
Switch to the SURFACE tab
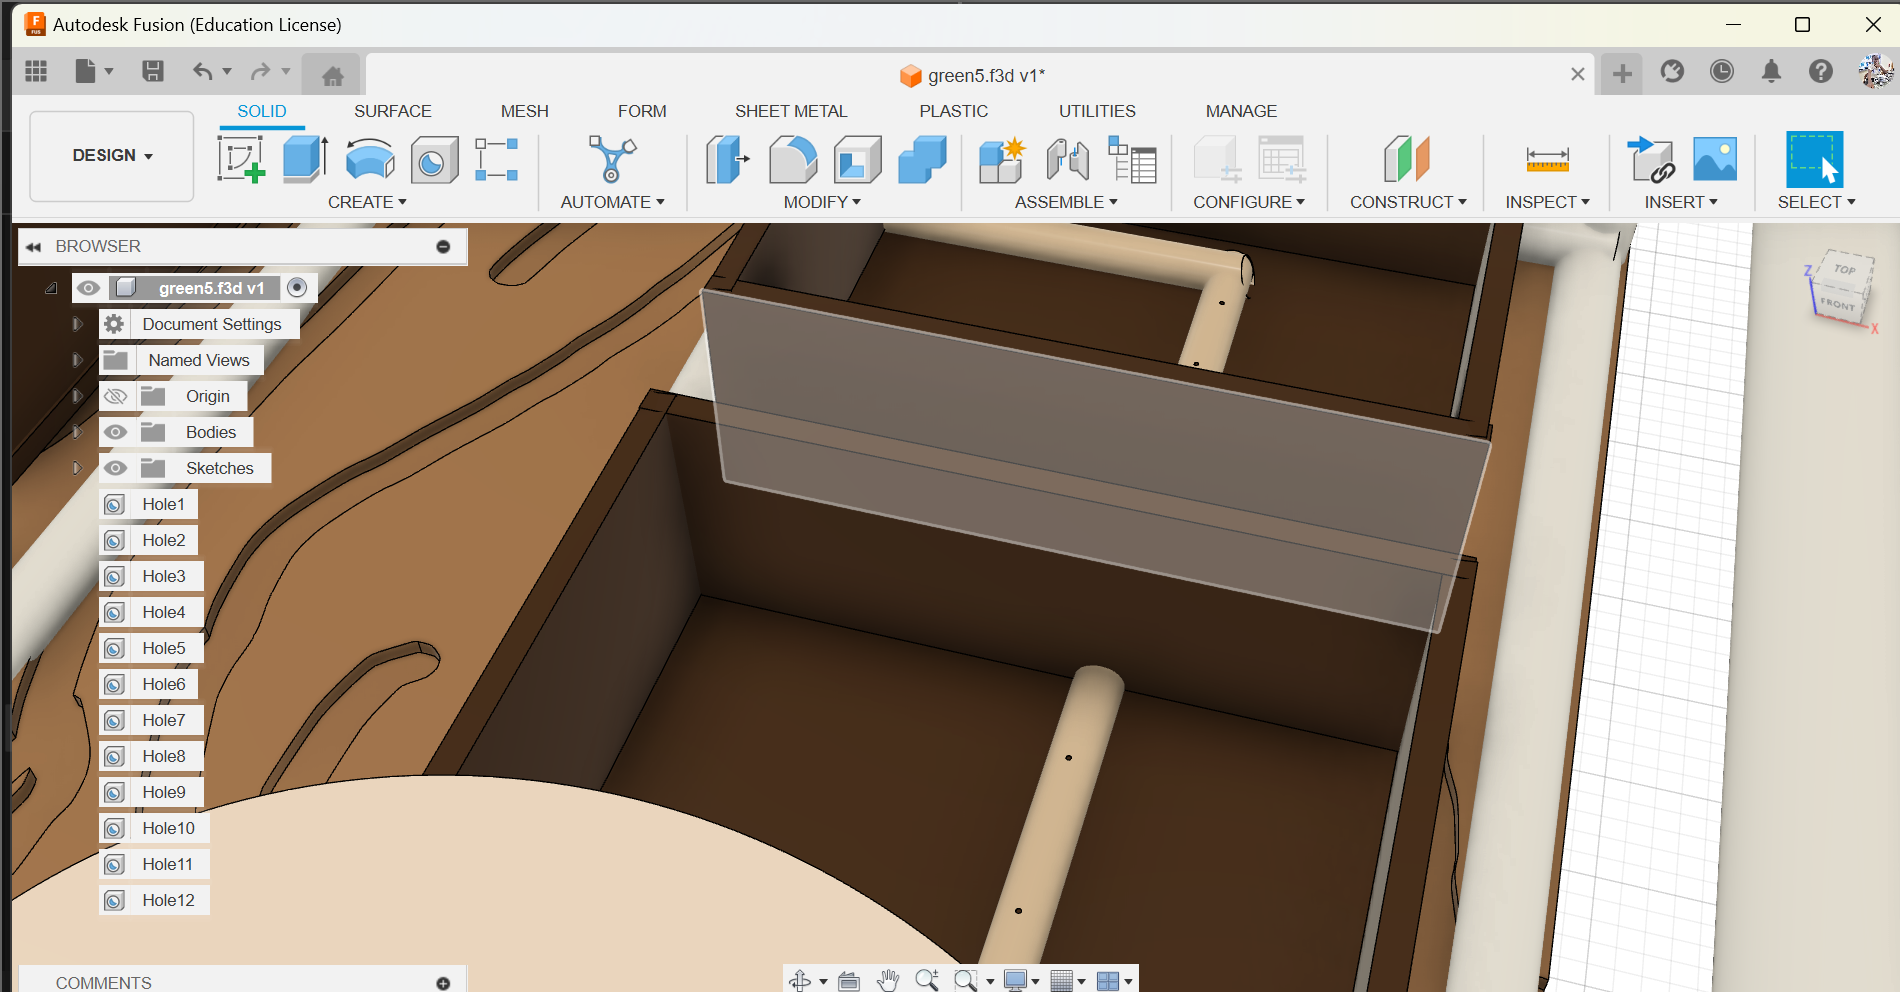(x=392, y=111)
